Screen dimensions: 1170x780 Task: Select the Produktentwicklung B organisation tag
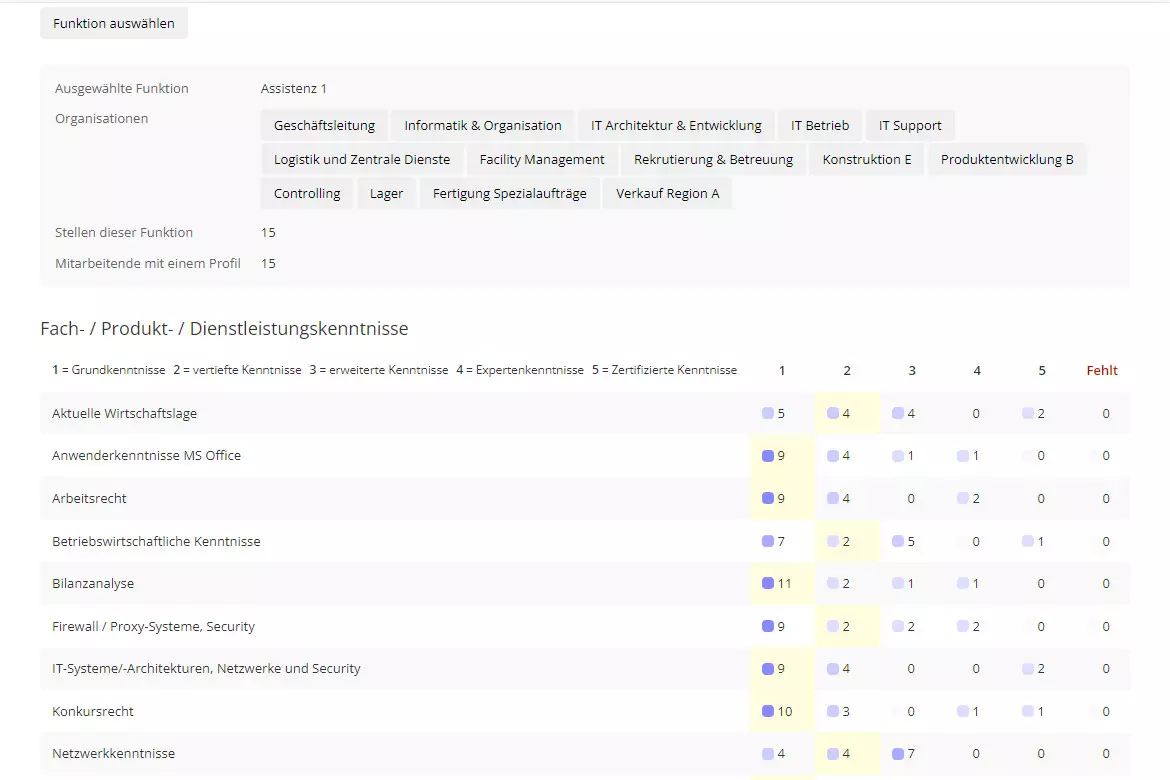pos(1007,160)
